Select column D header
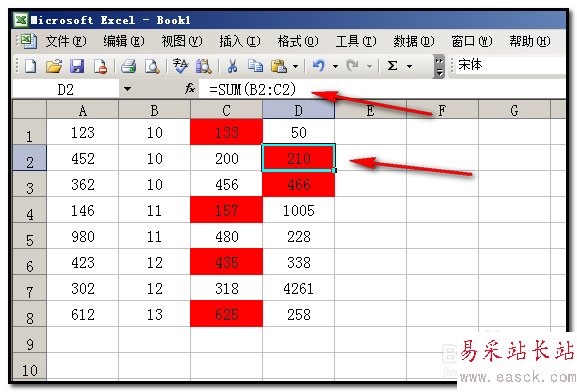577x392 pixels. pos(298,110)
